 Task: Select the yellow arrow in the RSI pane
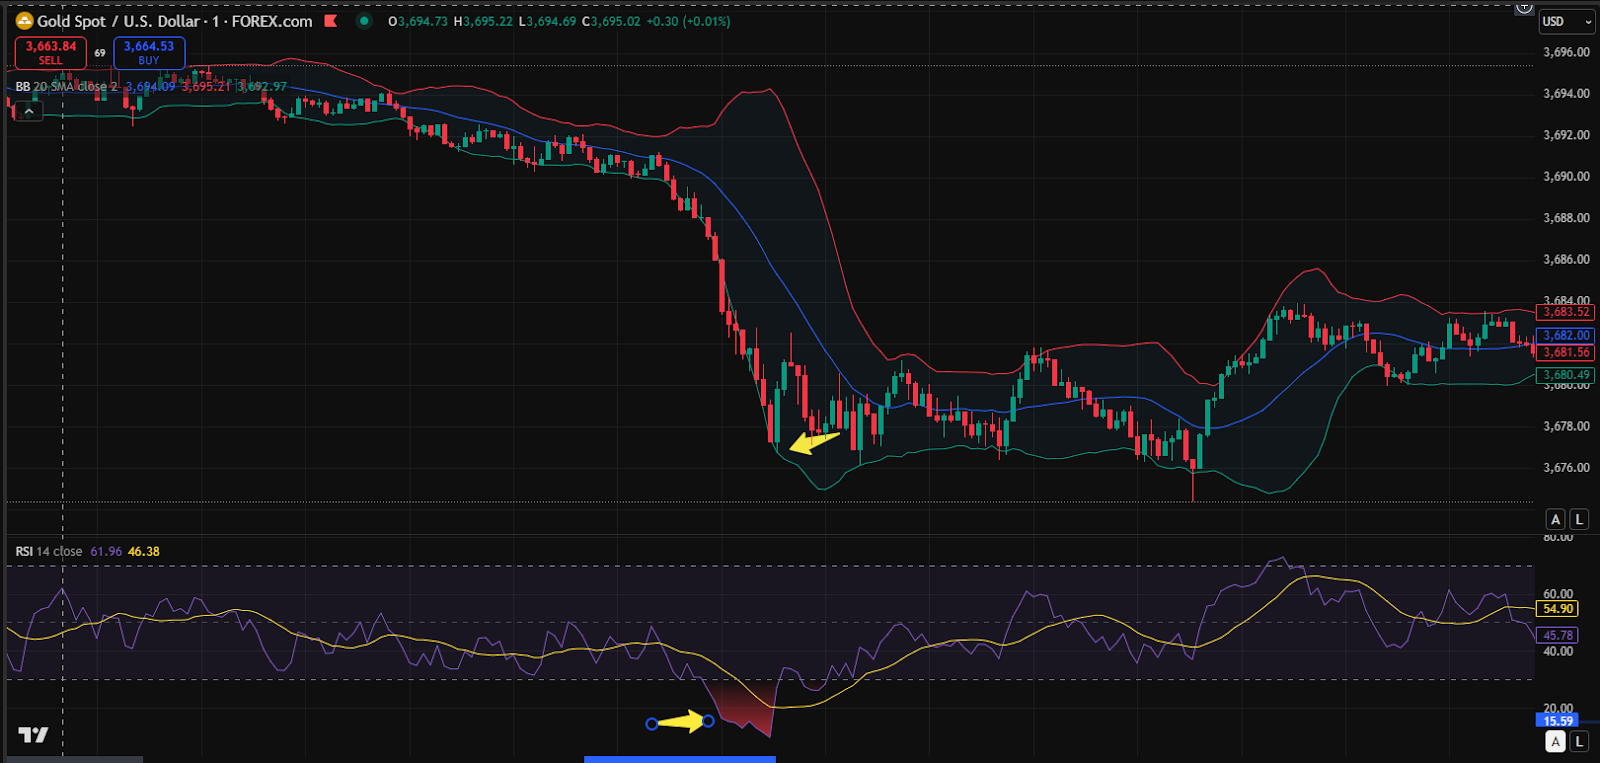point(680,721)
